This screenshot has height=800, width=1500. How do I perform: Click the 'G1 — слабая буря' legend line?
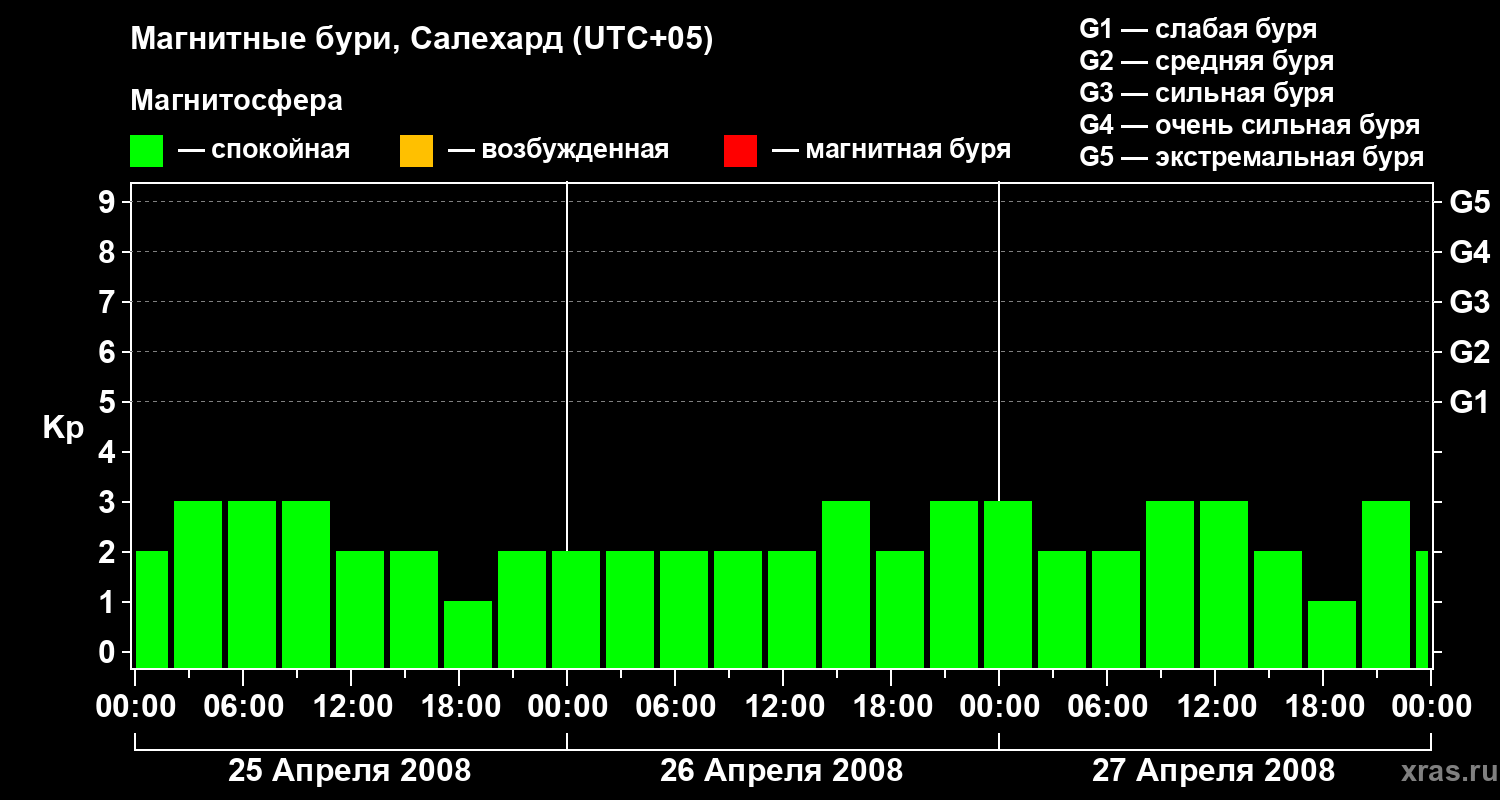(x=1198, y=29)
